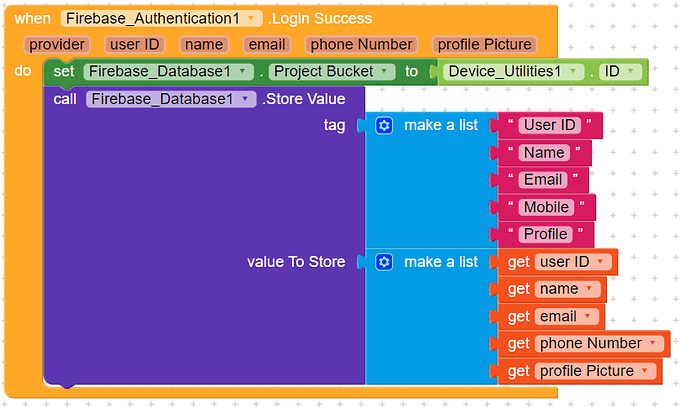The width and height of the screenshot is (690, 407).
Task: Click the email event parameter
Action: (267, 45)
